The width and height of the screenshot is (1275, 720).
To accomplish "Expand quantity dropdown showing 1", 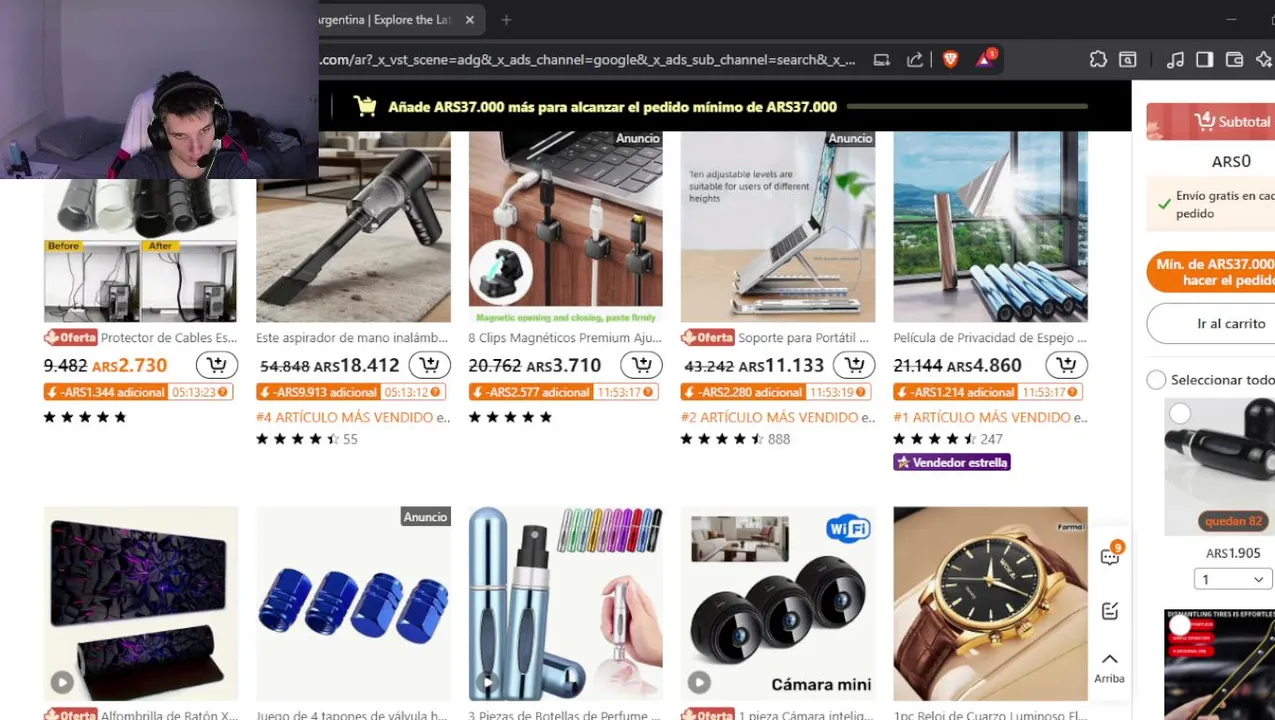I will [1232, 579].
